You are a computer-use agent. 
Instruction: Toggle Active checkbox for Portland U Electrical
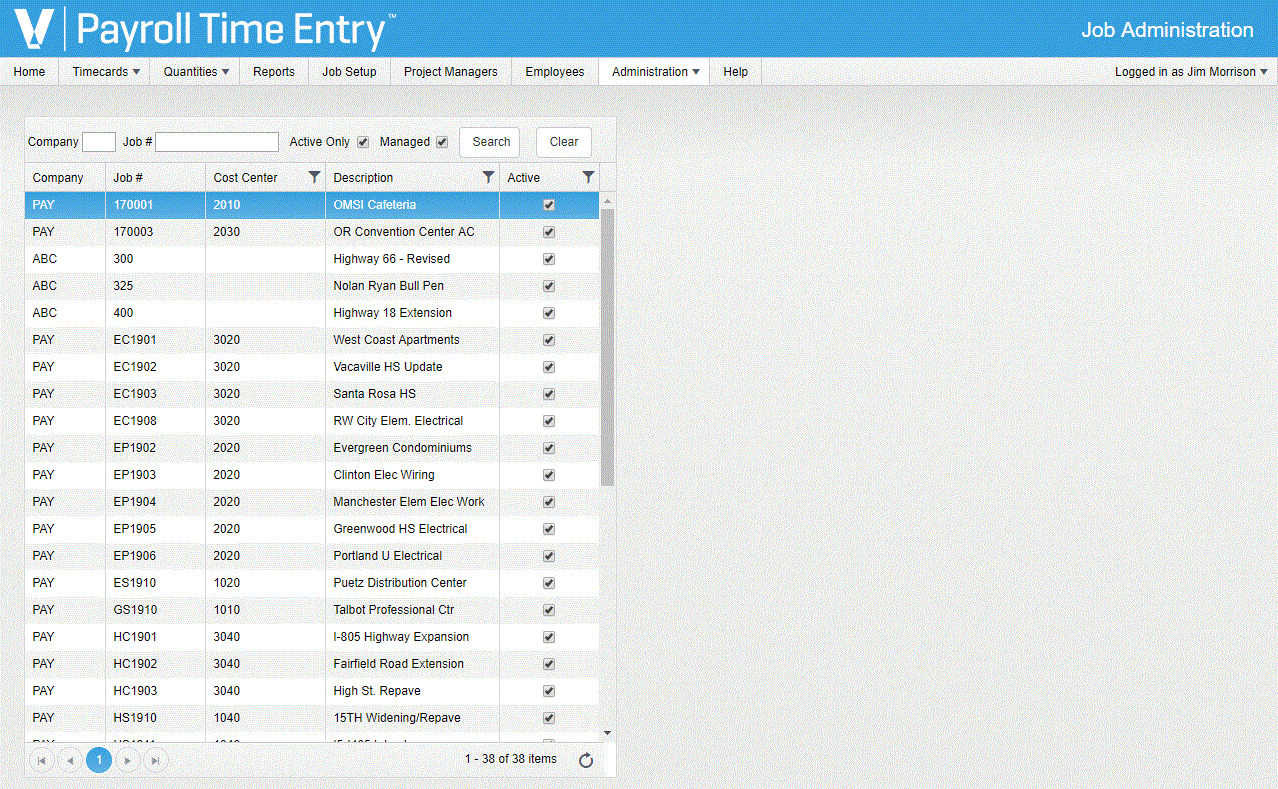[x=548, y=556]
